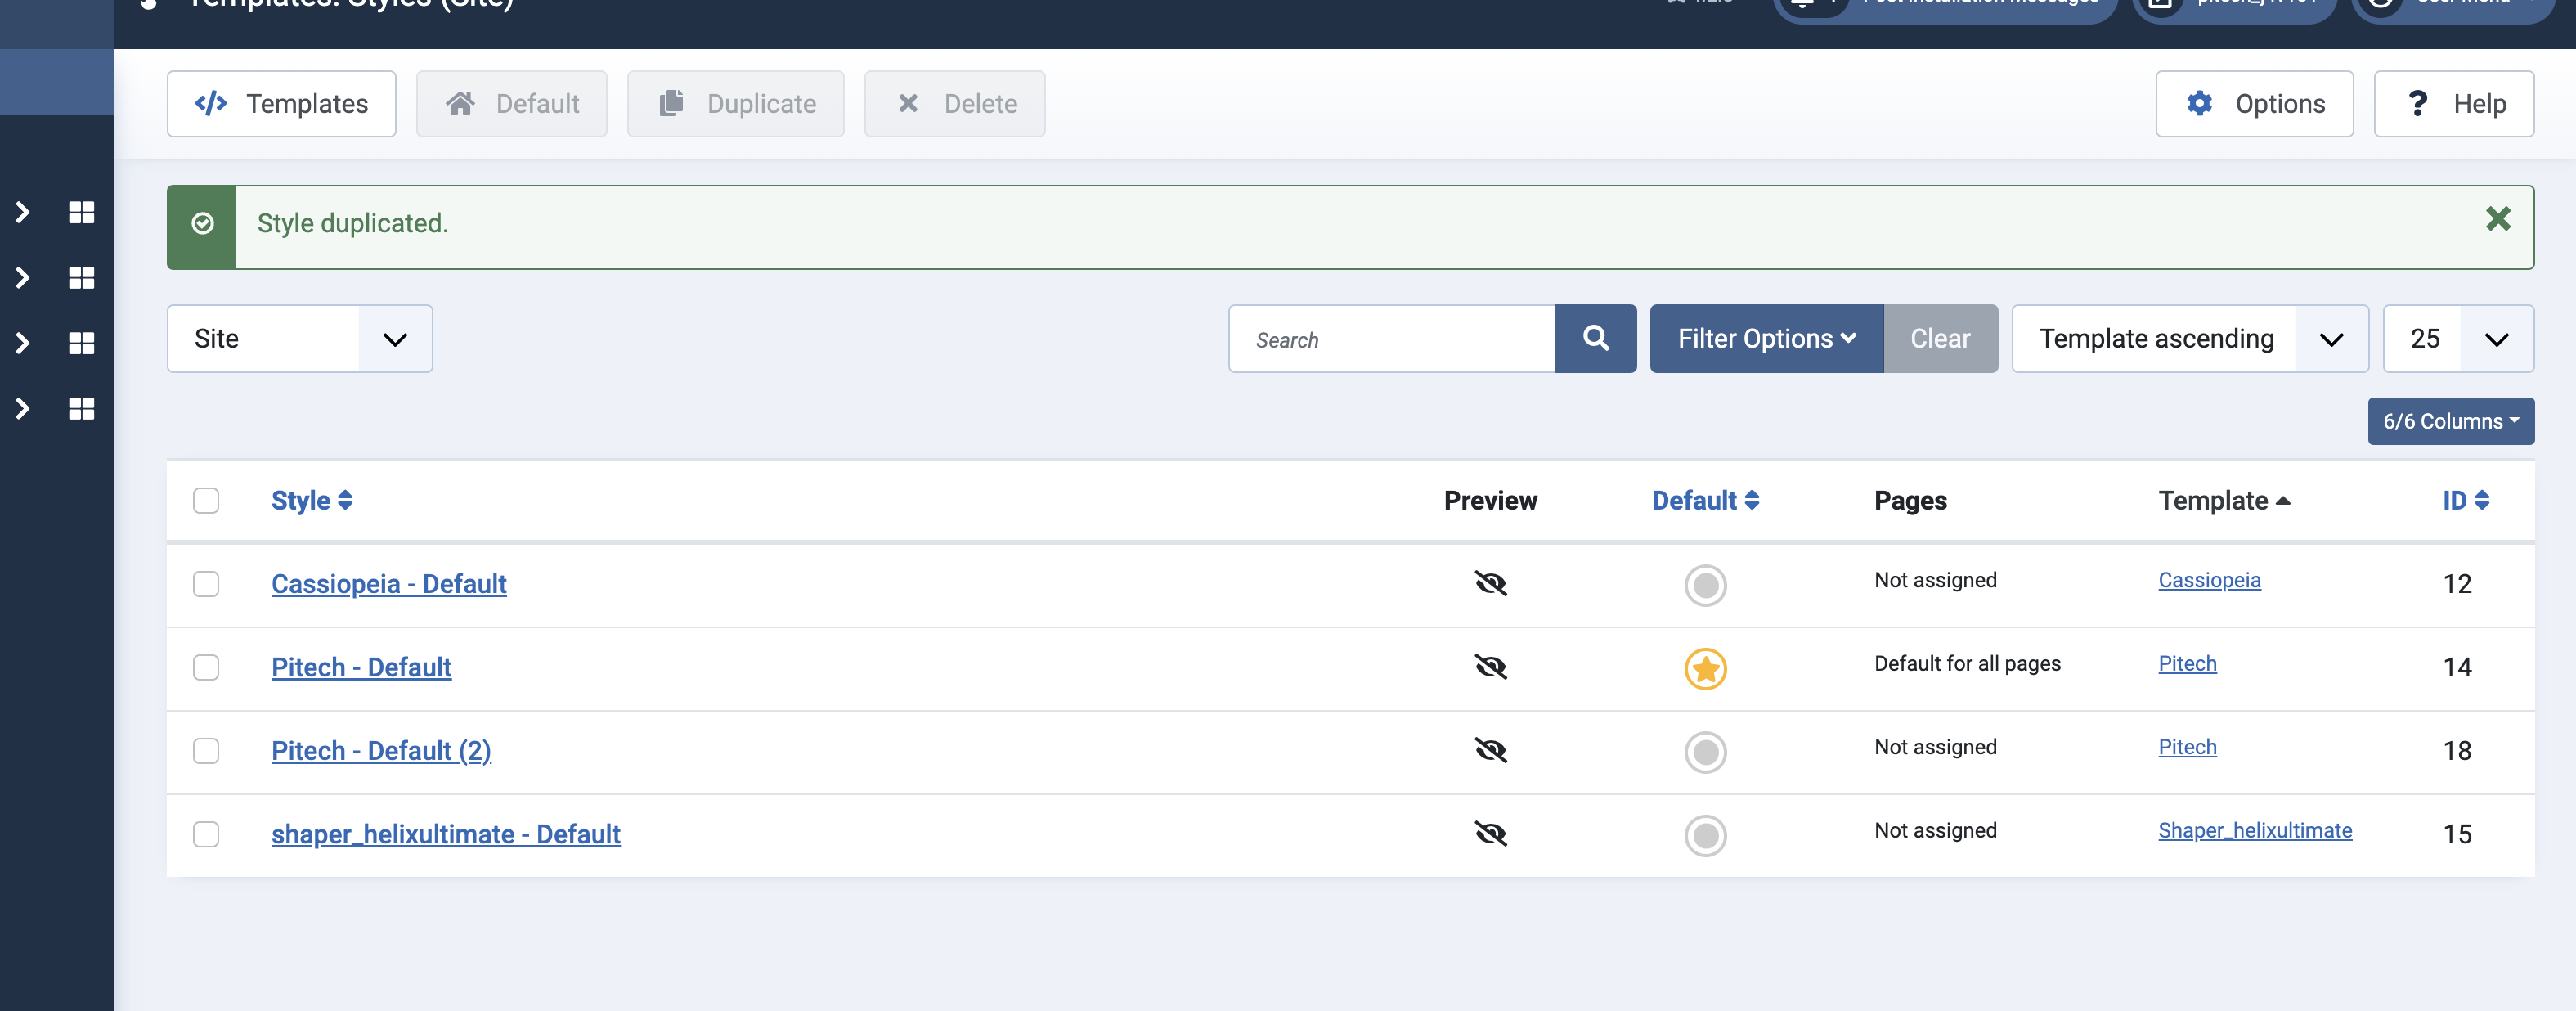This screenshot has height=1011, width=2576.
Task: Check the select-all checkbox in the table header
Action: 206,500
